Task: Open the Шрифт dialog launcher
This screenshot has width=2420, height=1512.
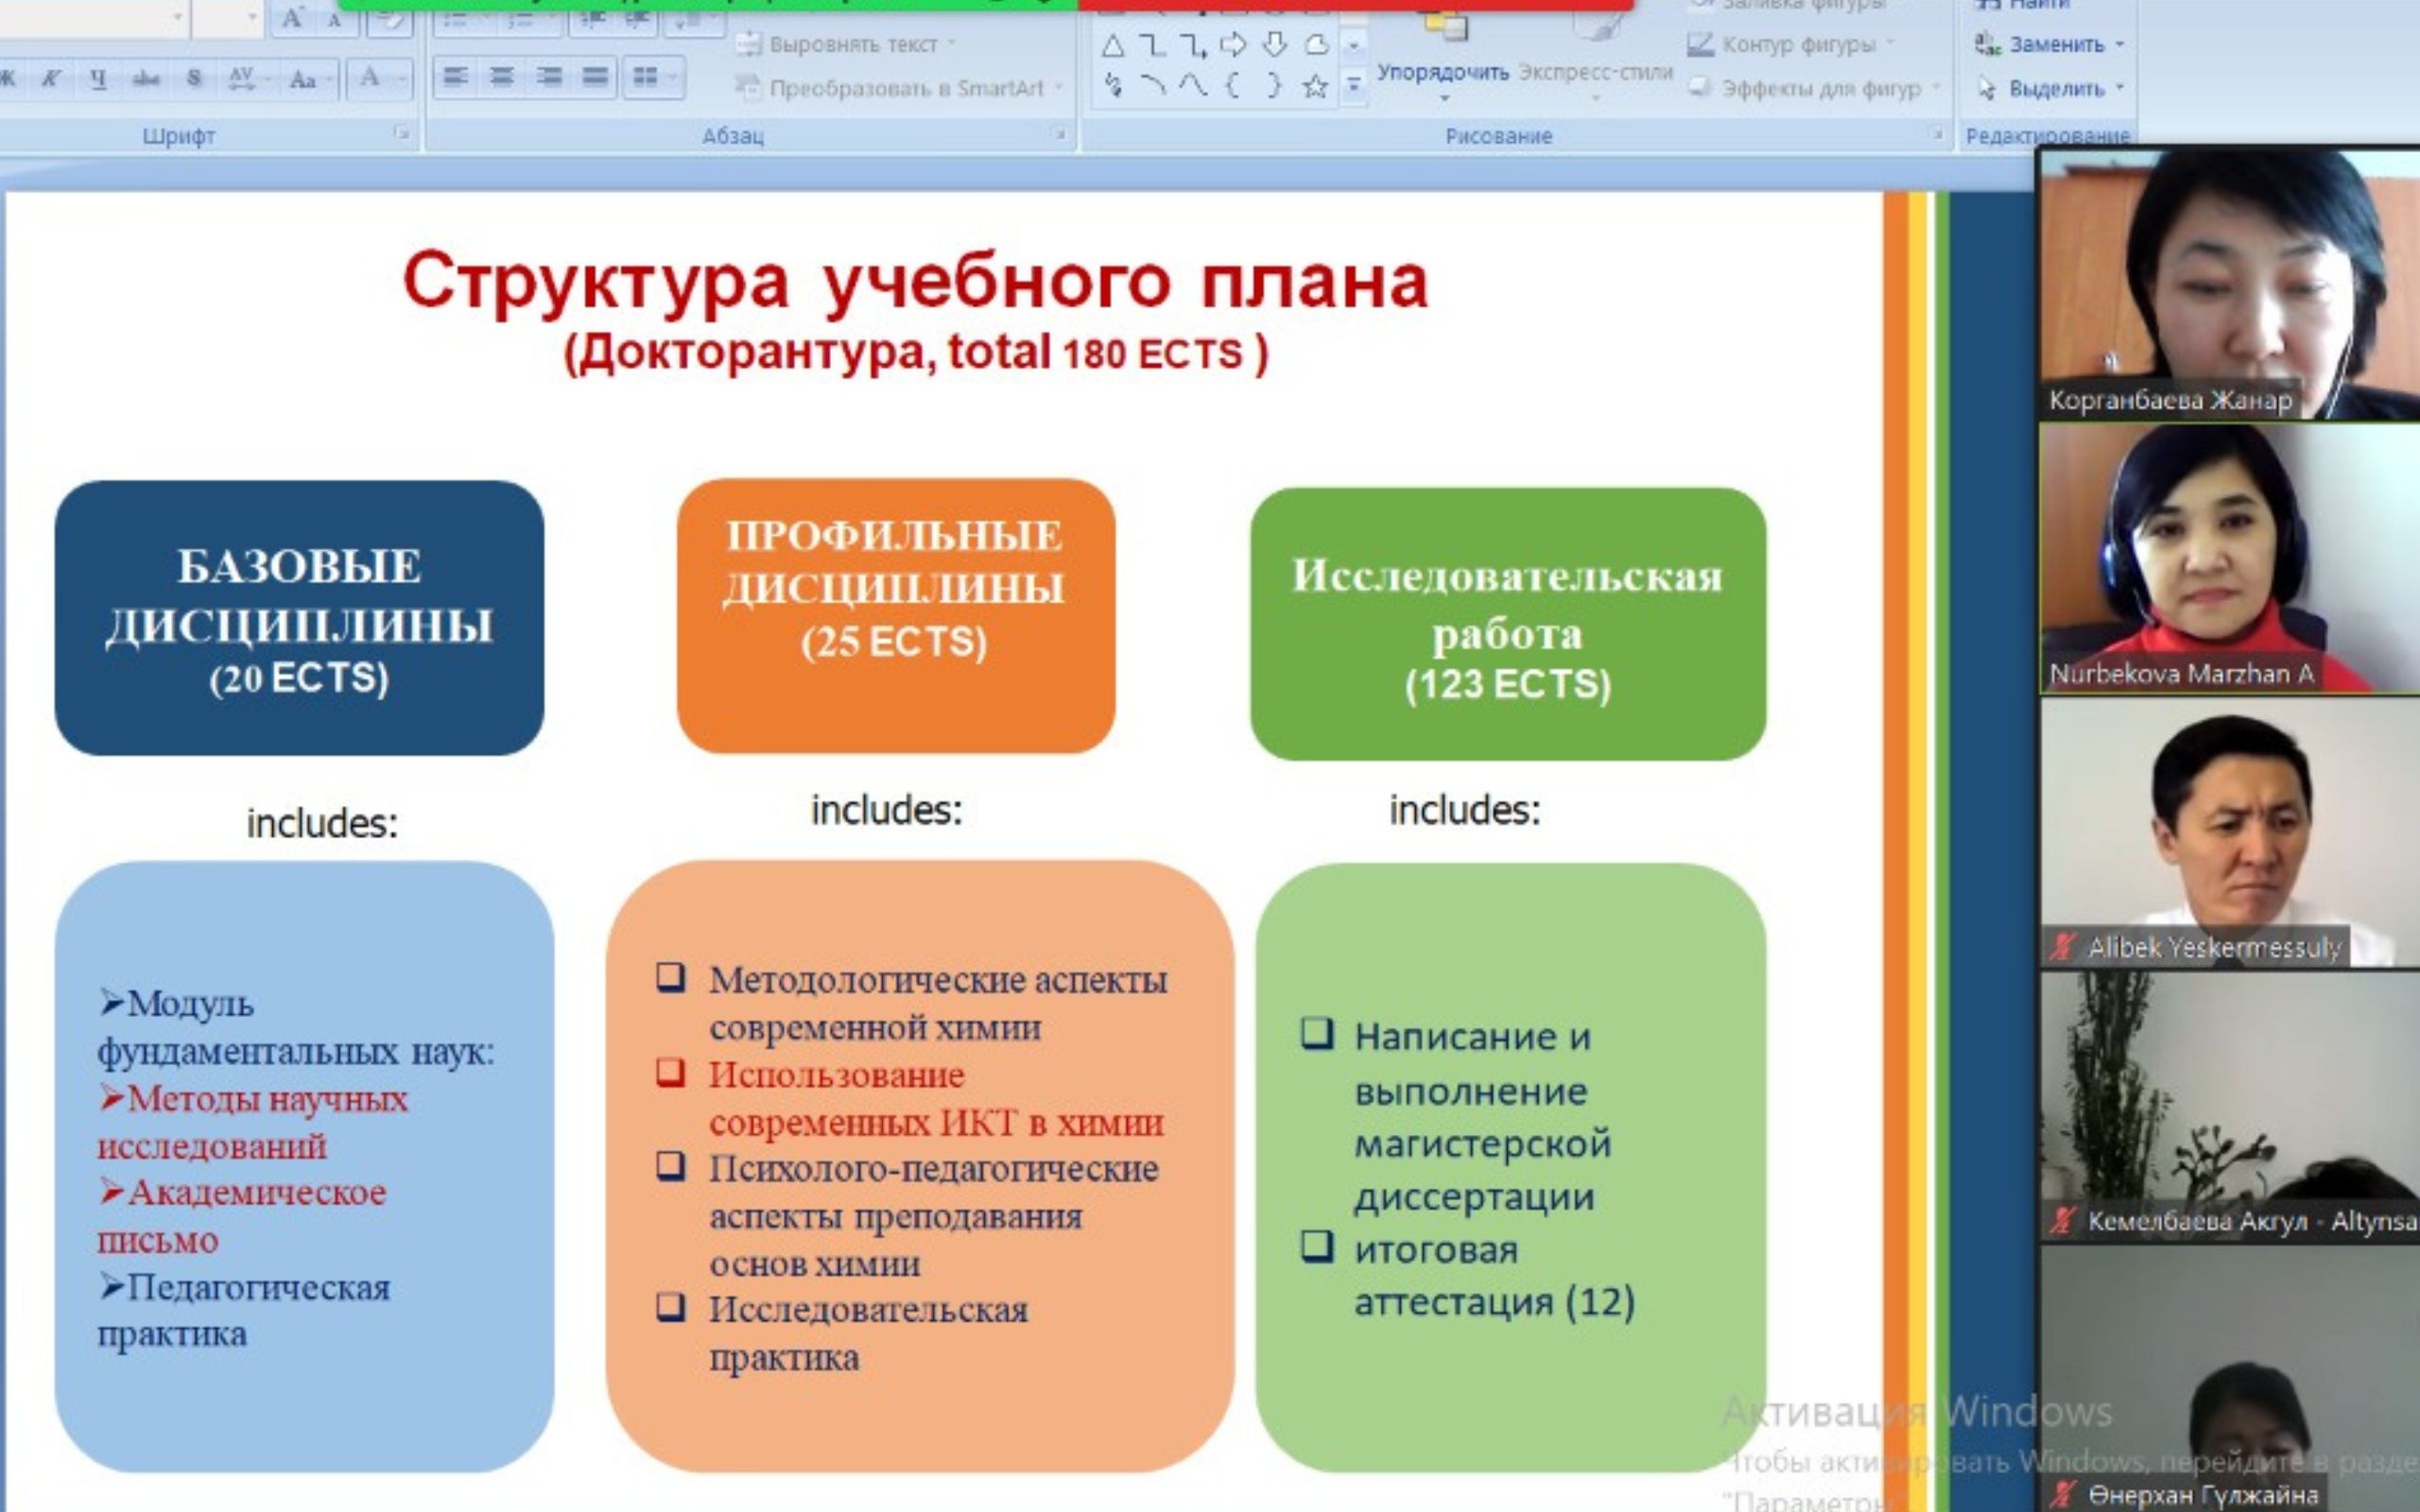Action: (402, 133)
